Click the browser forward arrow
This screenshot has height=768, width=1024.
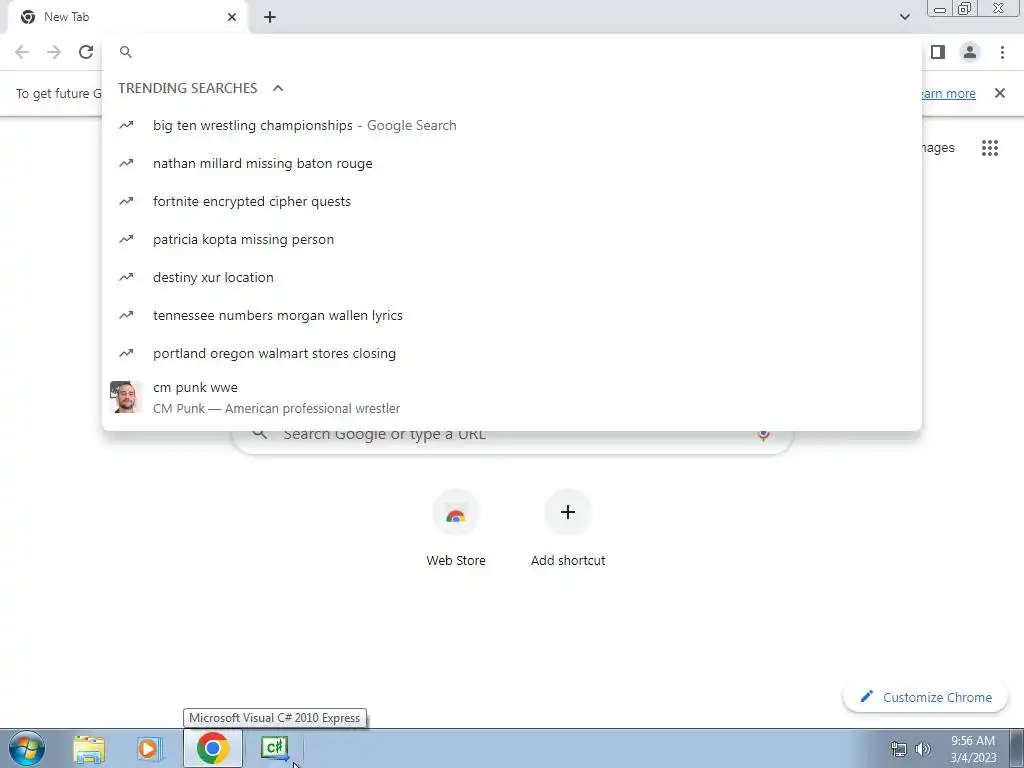click(54, 52)
